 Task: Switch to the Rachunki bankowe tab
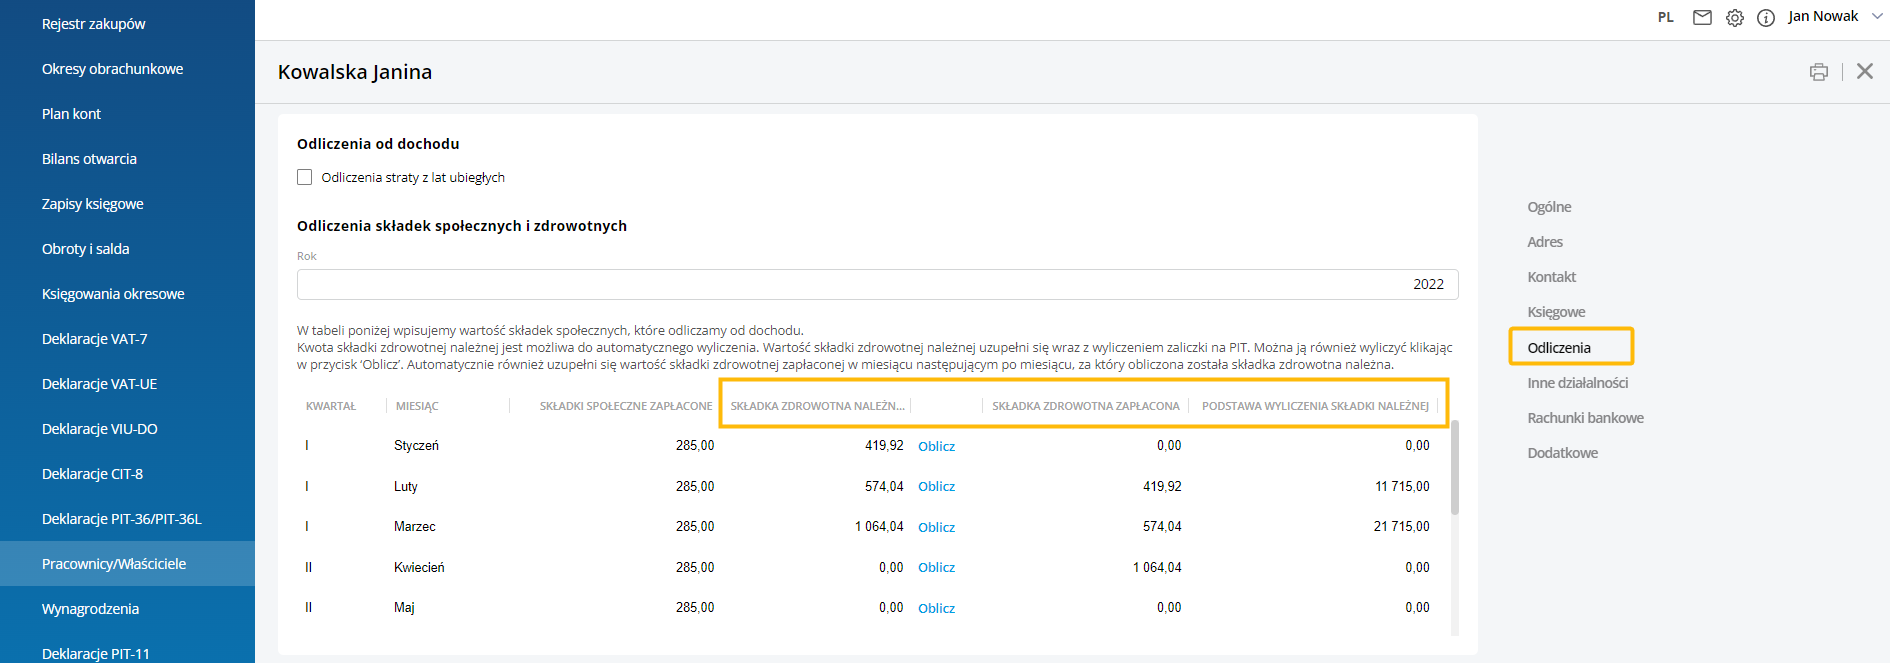[1585, 418]
